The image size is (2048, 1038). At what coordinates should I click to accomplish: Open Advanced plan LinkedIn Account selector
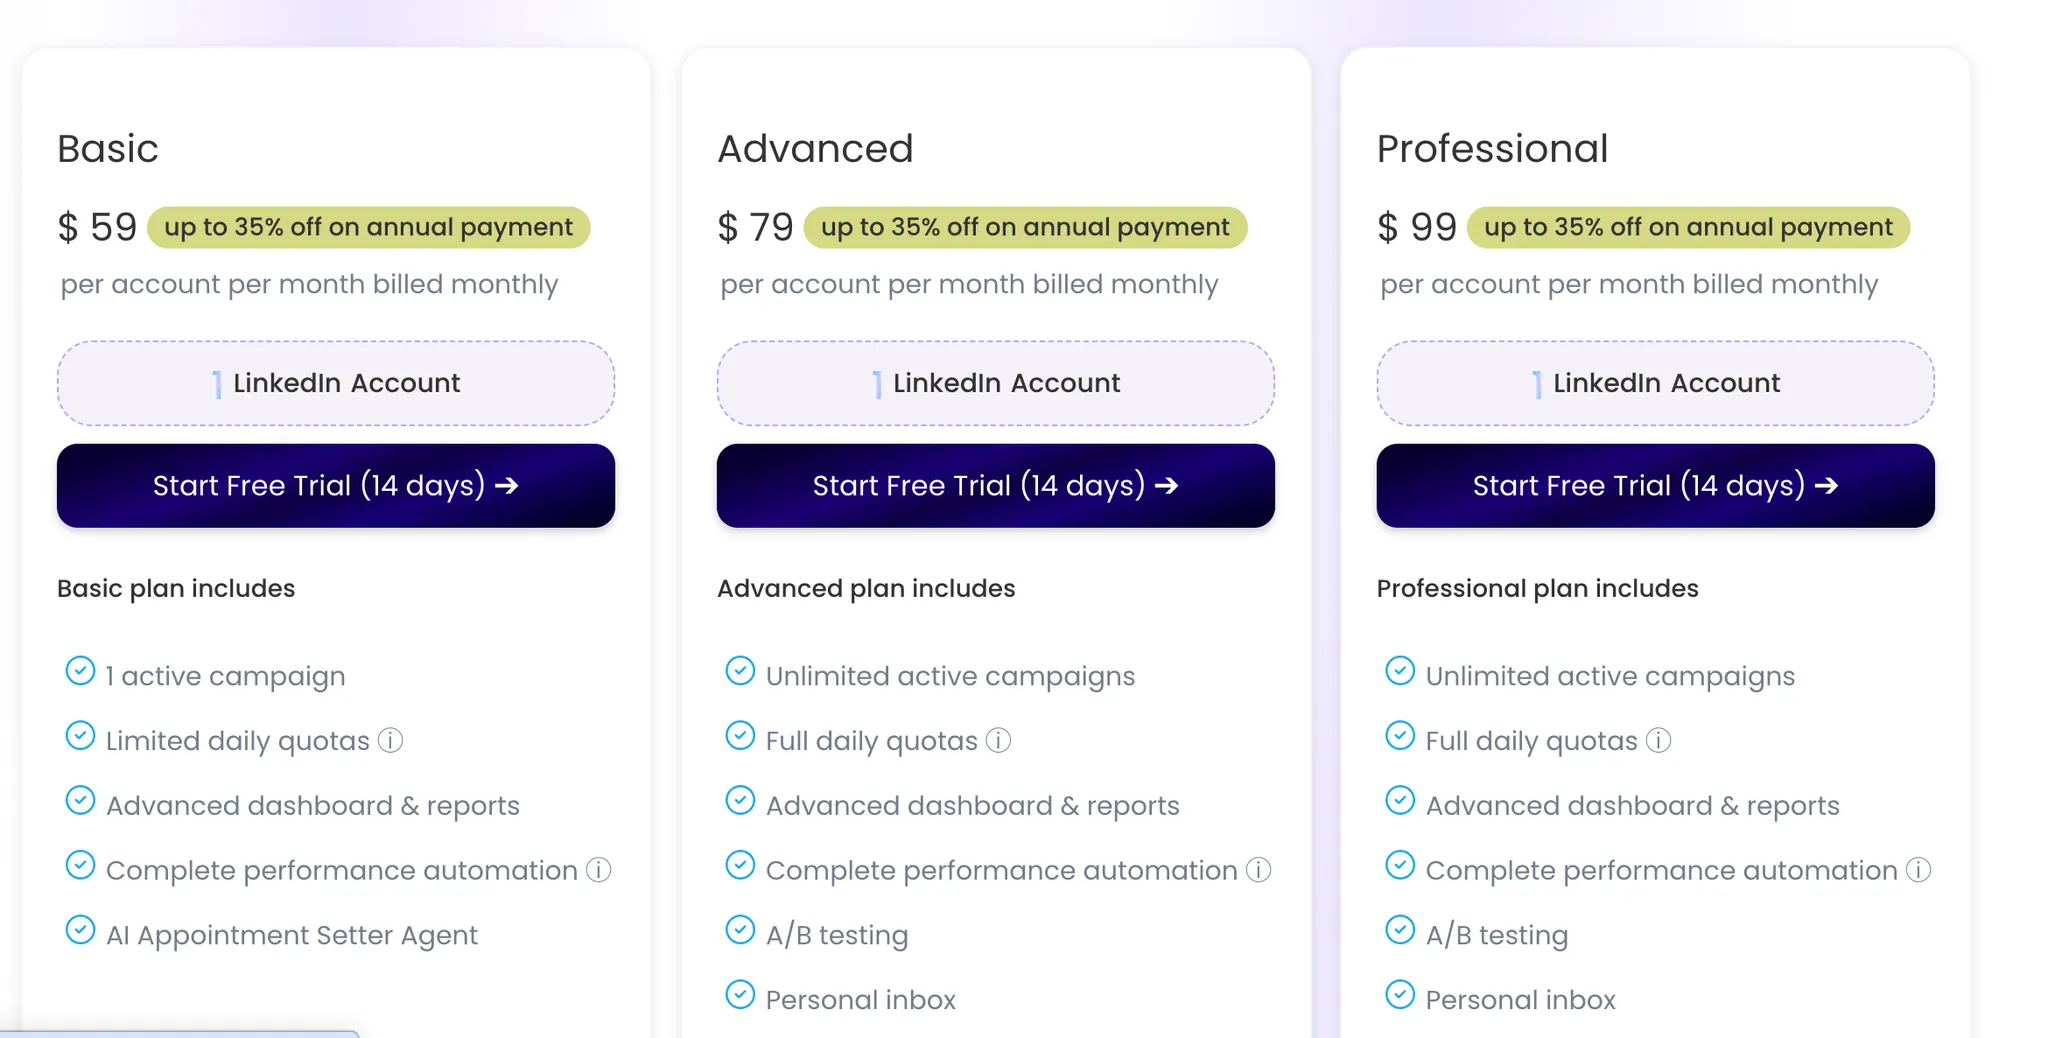pos(996,383)
